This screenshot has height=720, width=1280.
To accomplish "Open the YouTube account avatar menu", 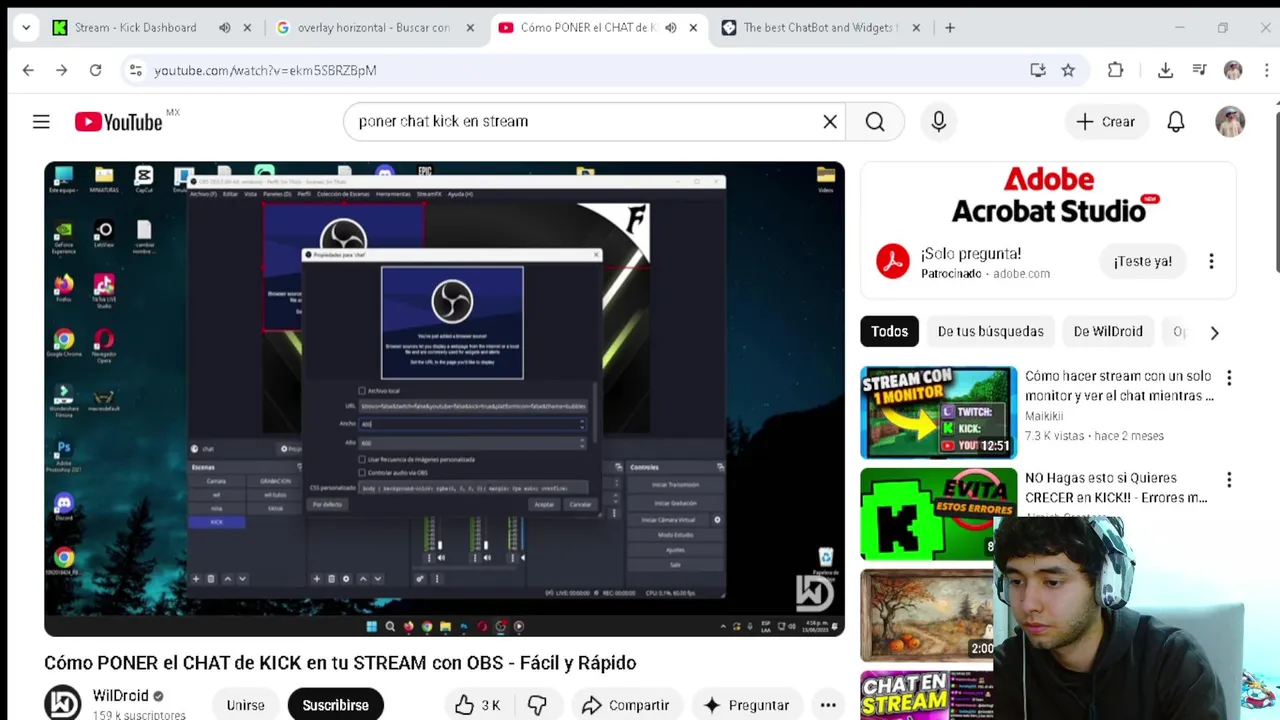I will (1230, 121).
